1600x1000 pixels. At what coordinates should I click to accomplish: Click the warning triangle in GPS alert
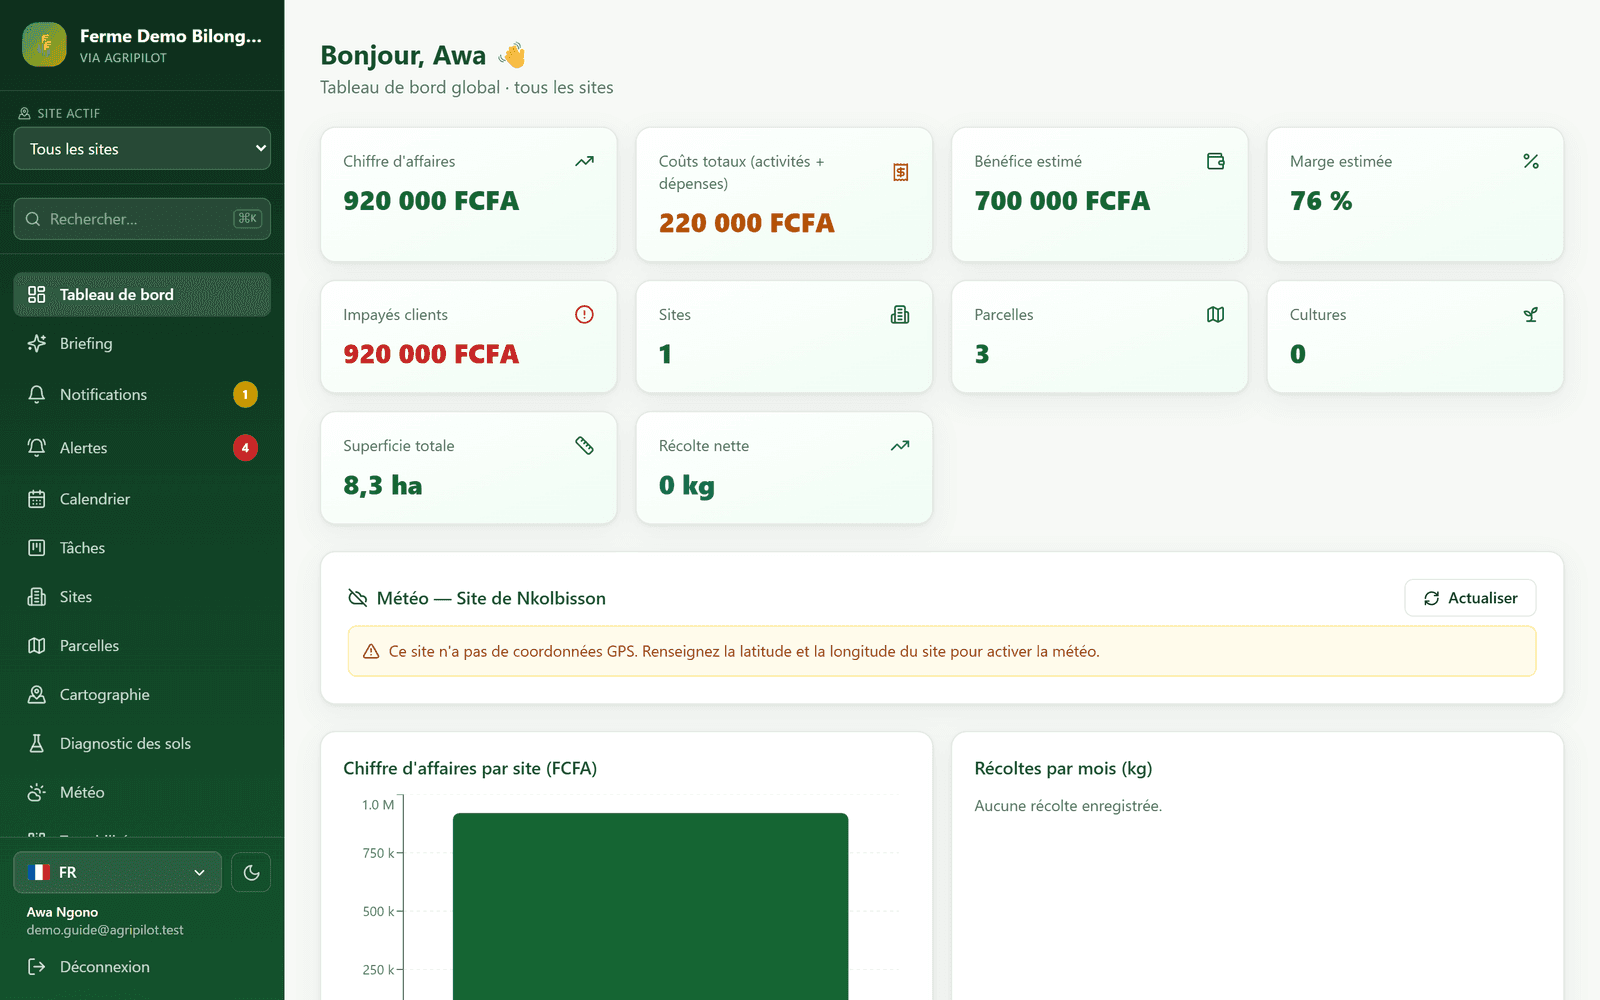[371, 652]
